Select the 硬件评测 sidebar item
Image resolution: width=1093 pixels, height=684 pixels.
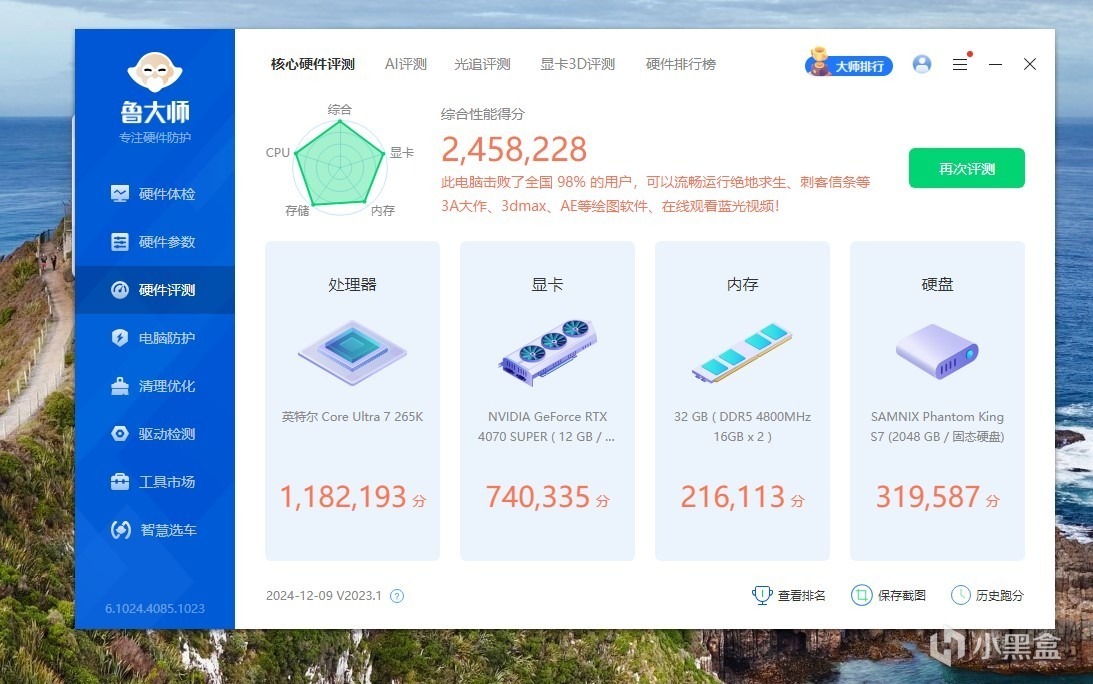point(155,290)
